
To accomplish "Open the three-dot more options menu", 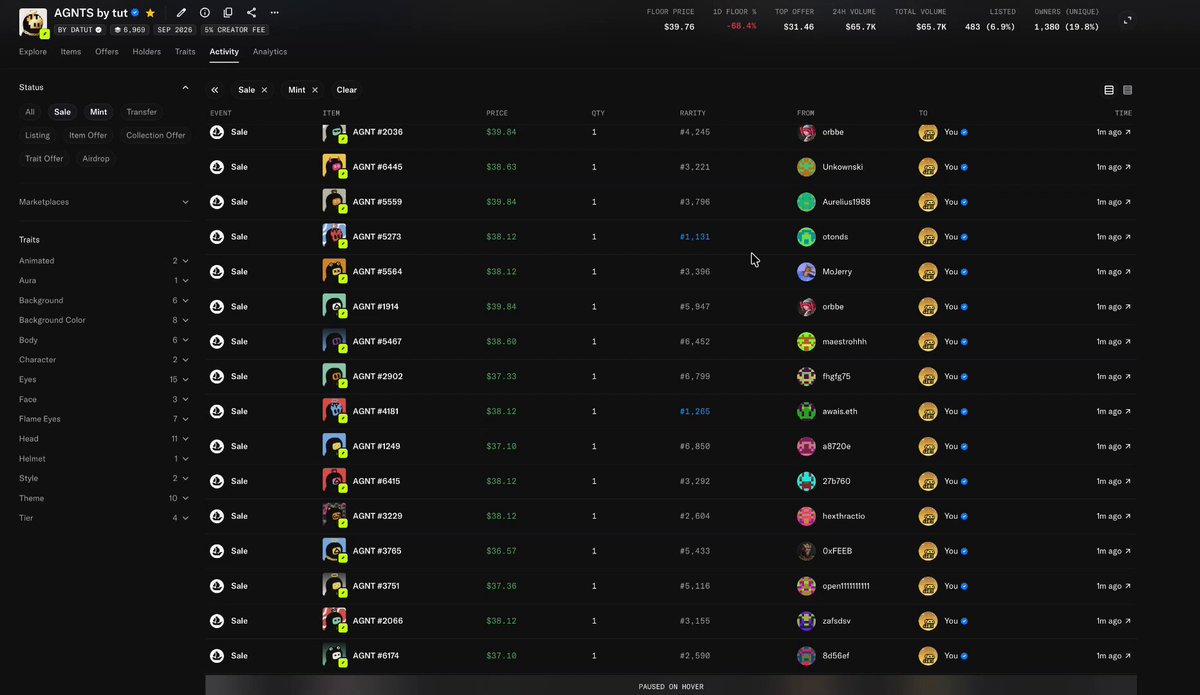I will click(x=275, y=13).
